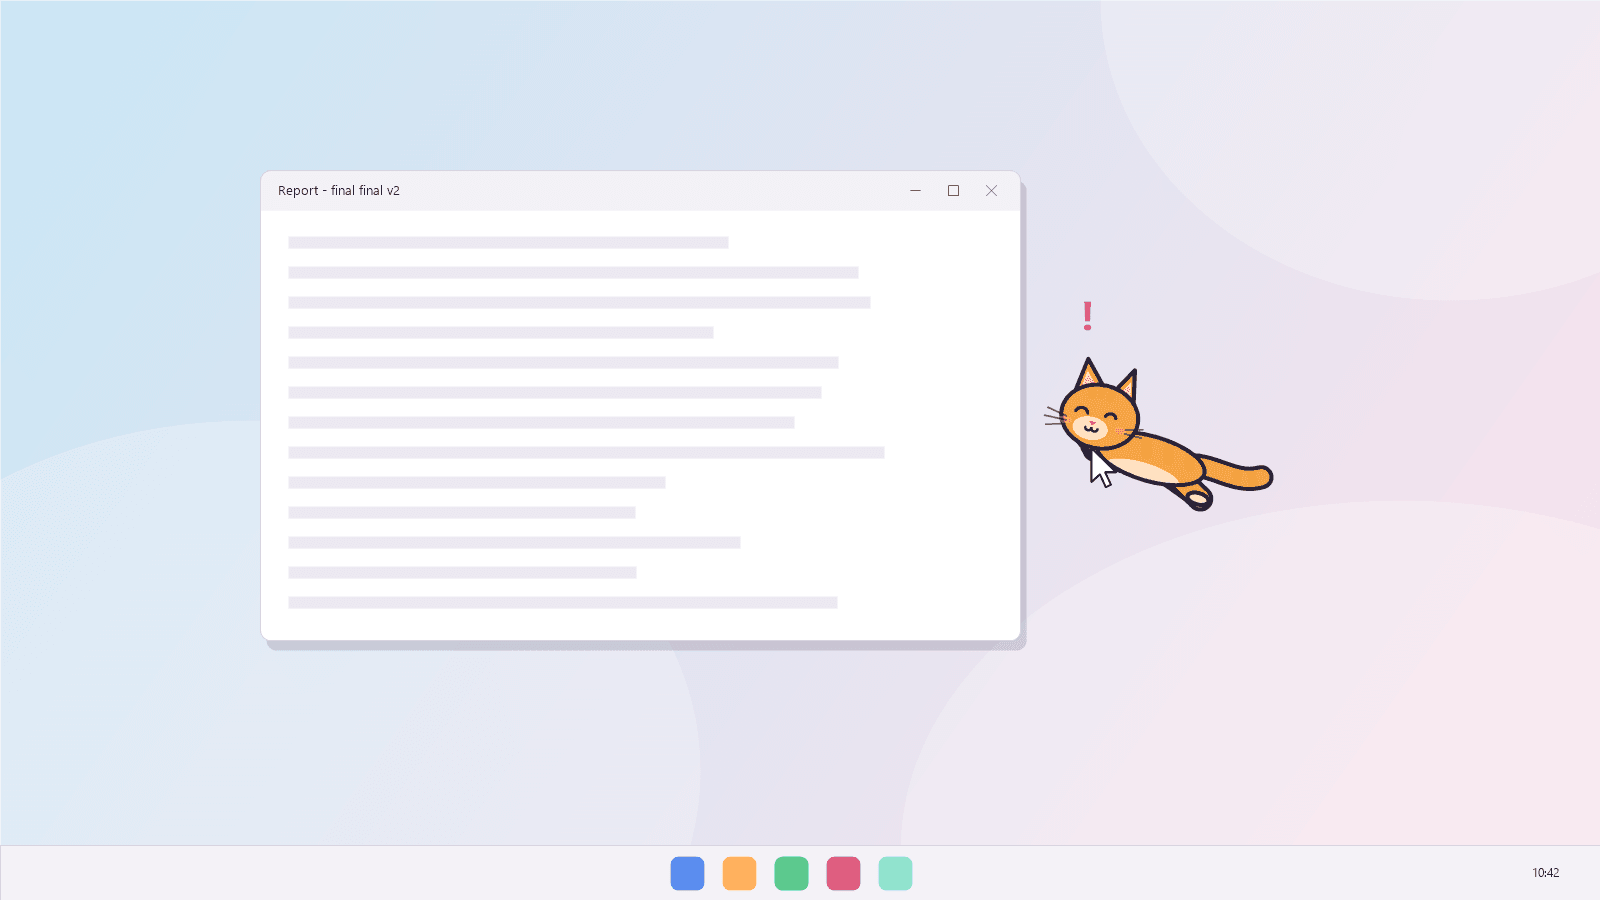Open the pink taskbar app icon
Image resolution: width=1600 pixels, height=900 pixels.
point(843,873)
